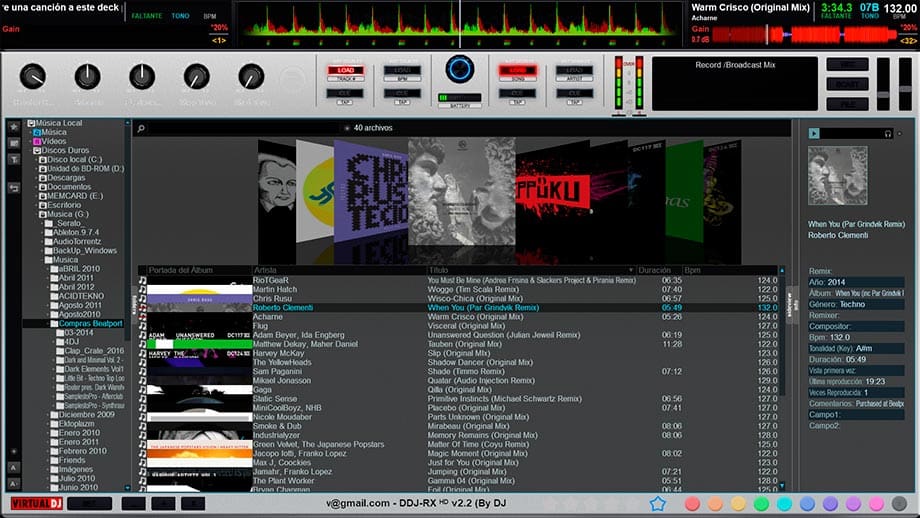Click the cyan color filter dot
Viewport: 920px width, 518px height.
point(784,503)
